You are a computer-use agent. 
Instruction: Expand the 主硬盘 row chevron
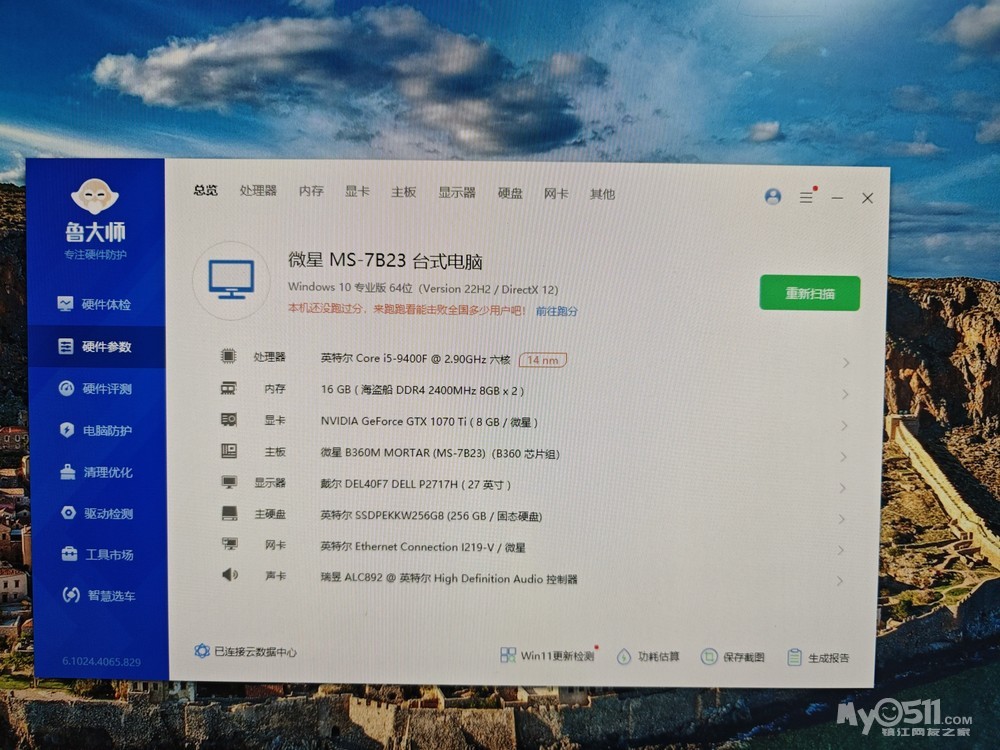843,519
